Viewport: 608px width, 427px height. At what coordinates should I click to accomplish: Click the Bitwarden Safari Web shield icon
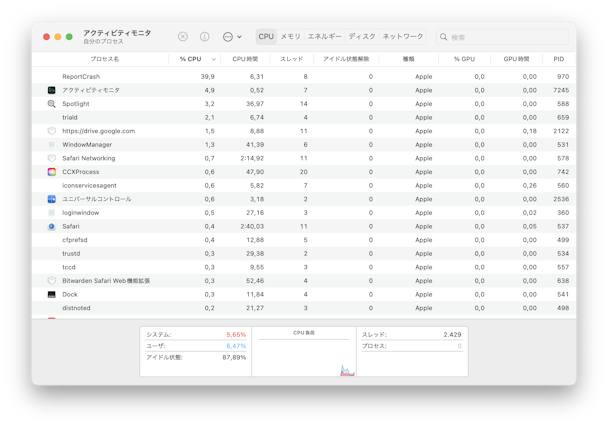[x=51, y=280]
